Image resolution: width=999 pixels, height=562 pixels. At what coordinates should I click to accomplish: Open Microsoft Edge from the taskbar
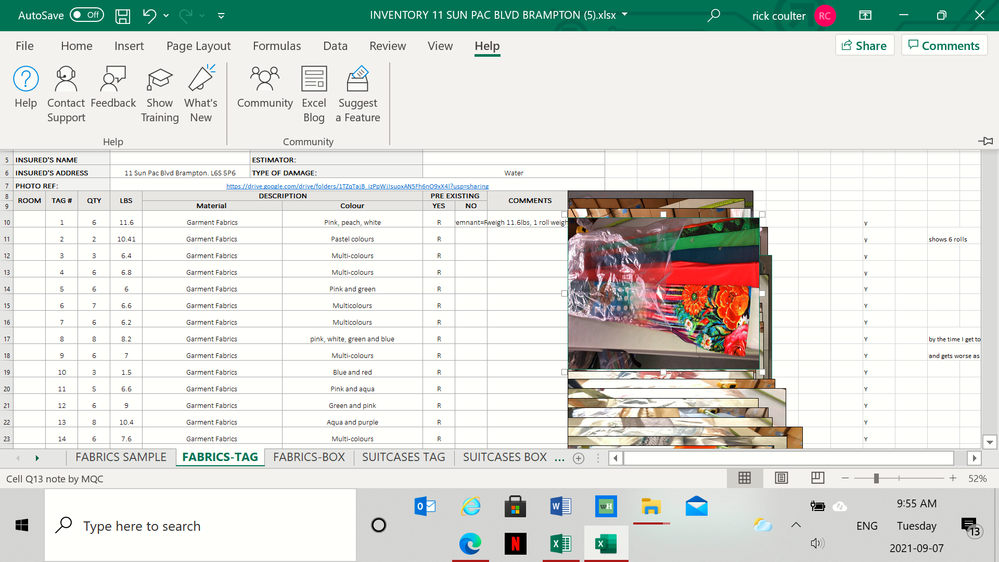(470, 544)
